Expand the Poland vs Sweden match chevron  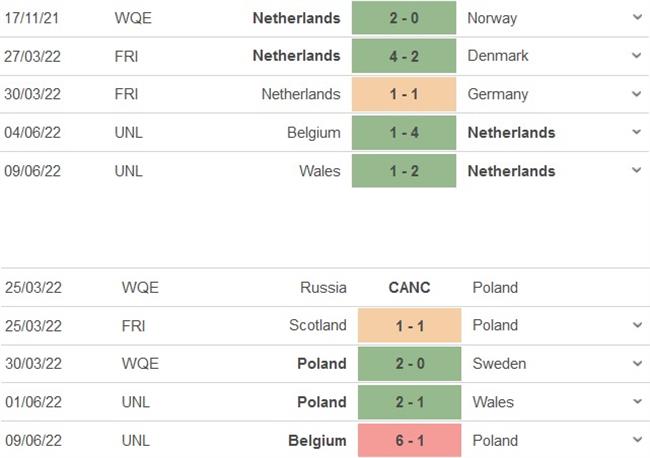click(x=637, y=364)
